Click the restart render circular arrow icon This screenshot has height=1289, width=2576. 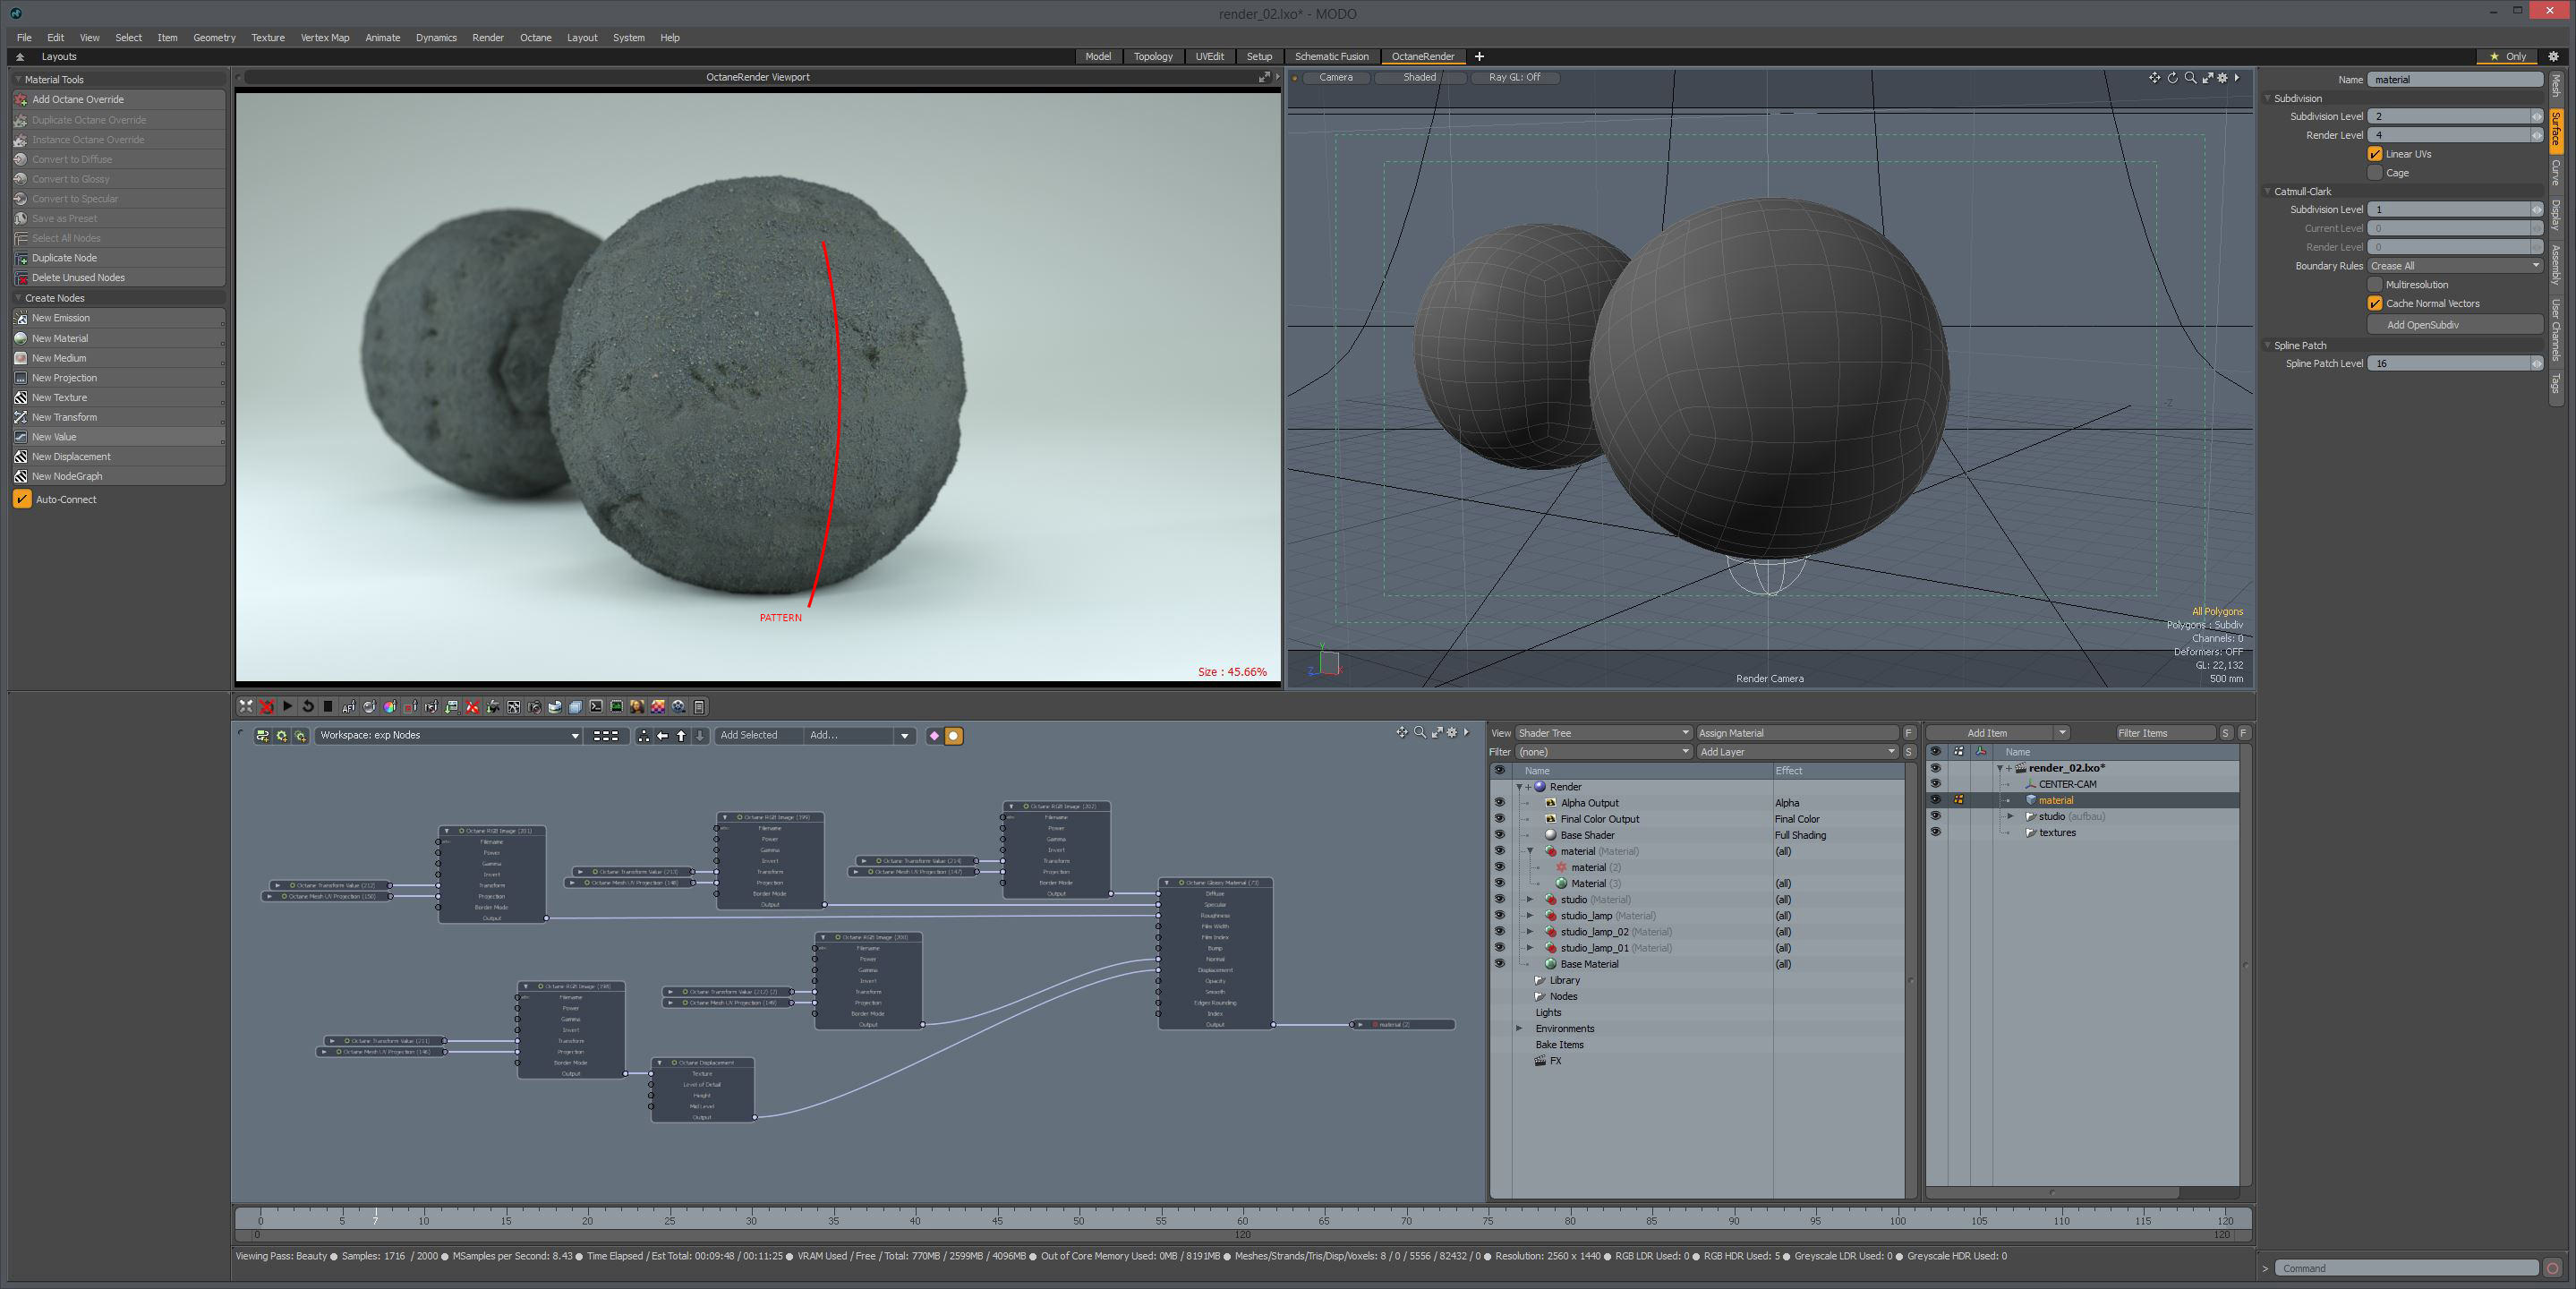(x=308, y=706)
